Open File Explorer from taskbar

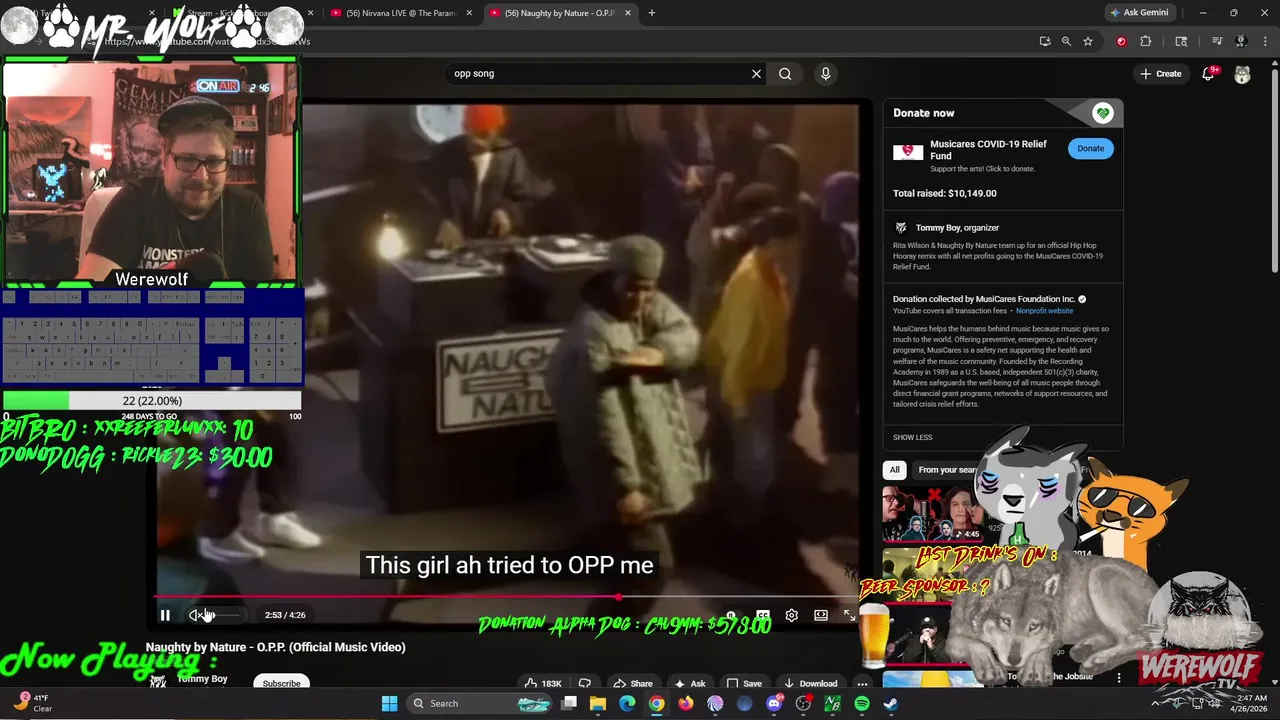click(598, 704)
